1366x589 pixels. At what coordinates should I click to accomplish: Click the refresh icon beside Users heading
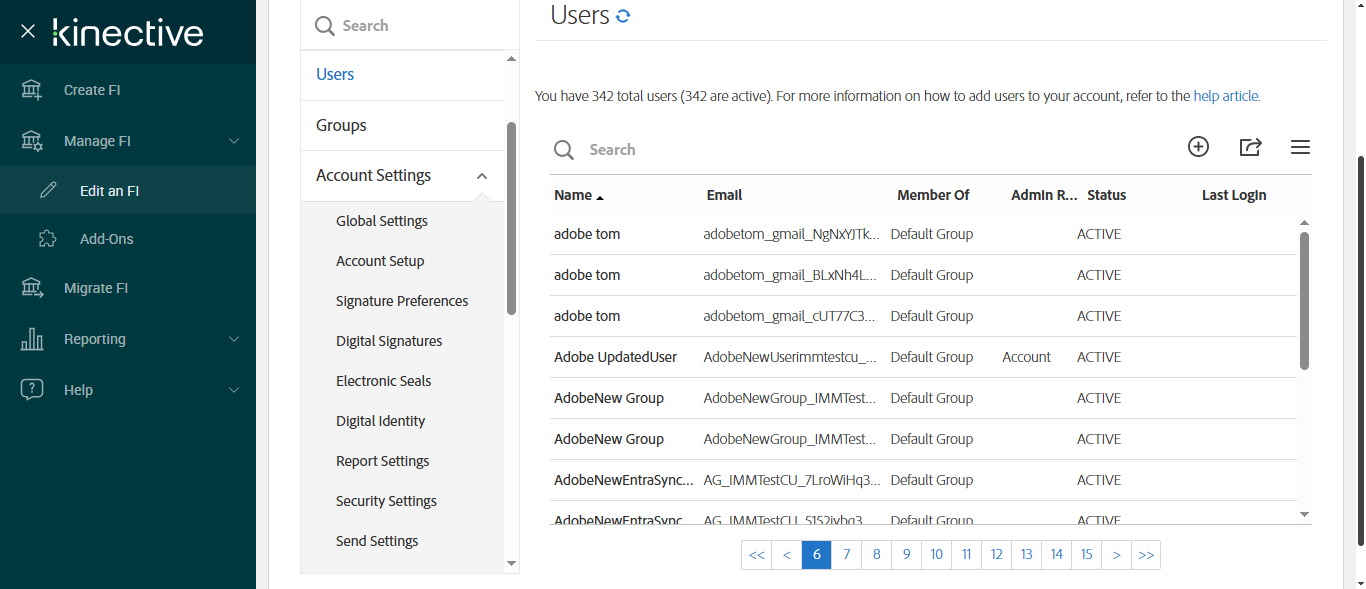pyautogui.click(x=623, y=16)
